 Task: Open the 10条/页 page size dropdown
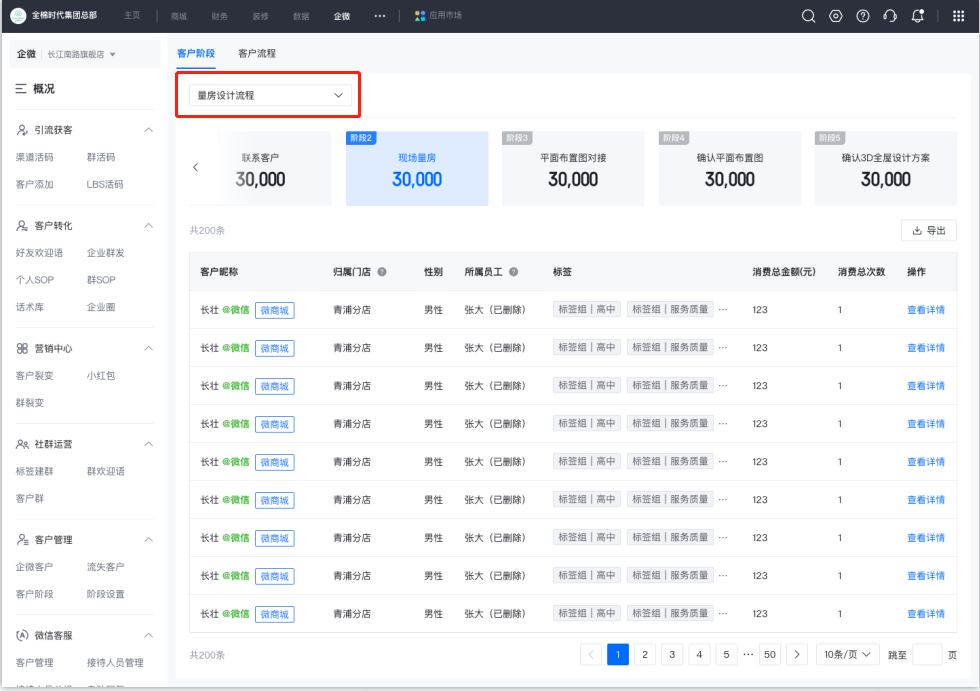tap(847, 654)
